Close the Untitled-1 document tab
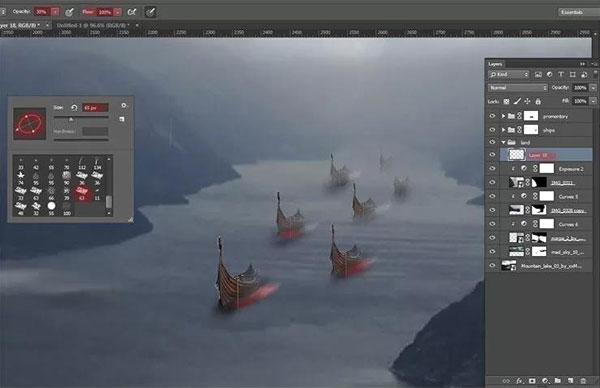The width and height of the screenshot is (600, 388). point(137,25)
